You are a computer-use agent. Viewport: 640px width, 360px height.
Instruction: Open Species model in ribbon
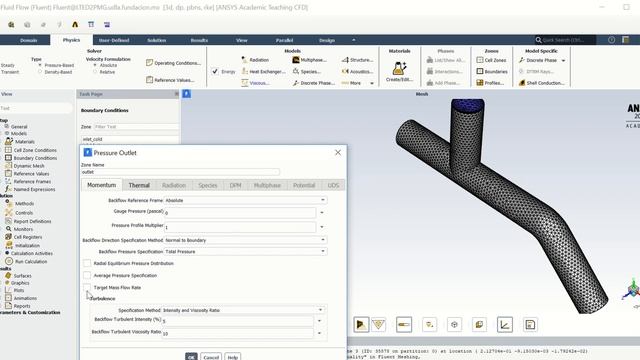click(x=307, y=71)
